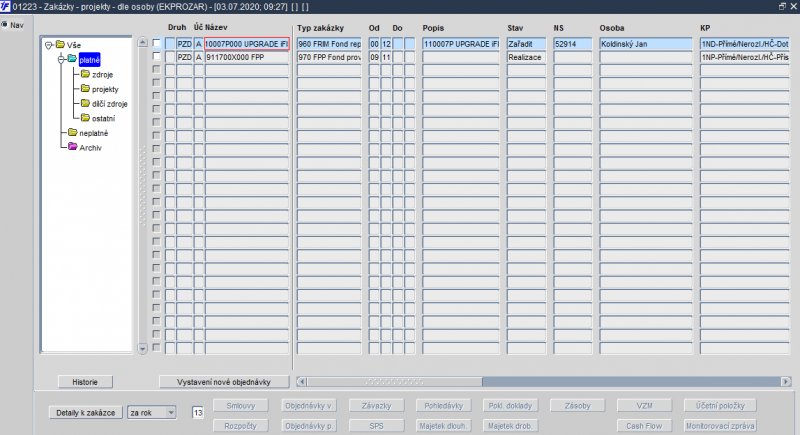Click the Historie button
This screenshot has width=800, height=435.
tap(85, 381)
